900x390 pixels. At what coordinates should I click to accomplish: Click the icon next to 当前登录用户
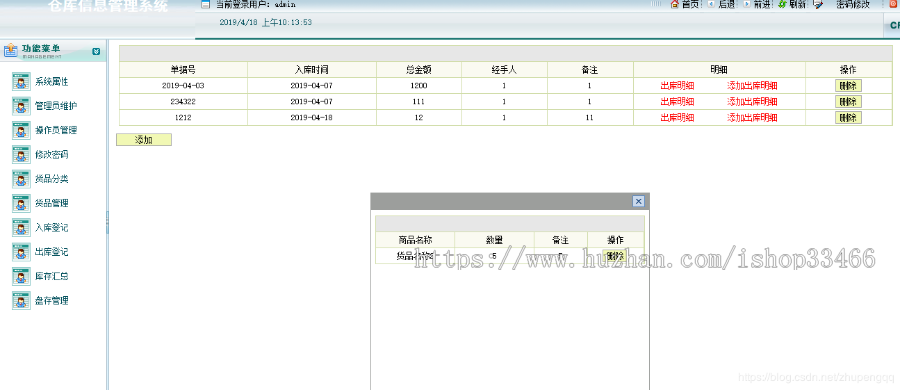[x=205, y=5]
